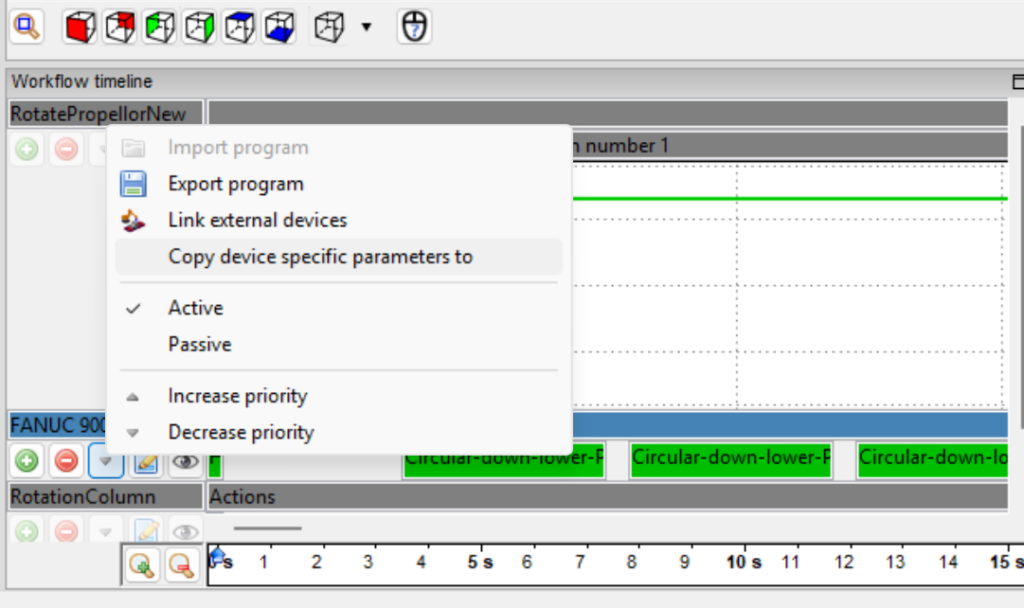Screen dimensions: 1024x608
Task: Click the zoom-to-fit magnifier icon
Action: pyautogui.click(x=24, y=26)
